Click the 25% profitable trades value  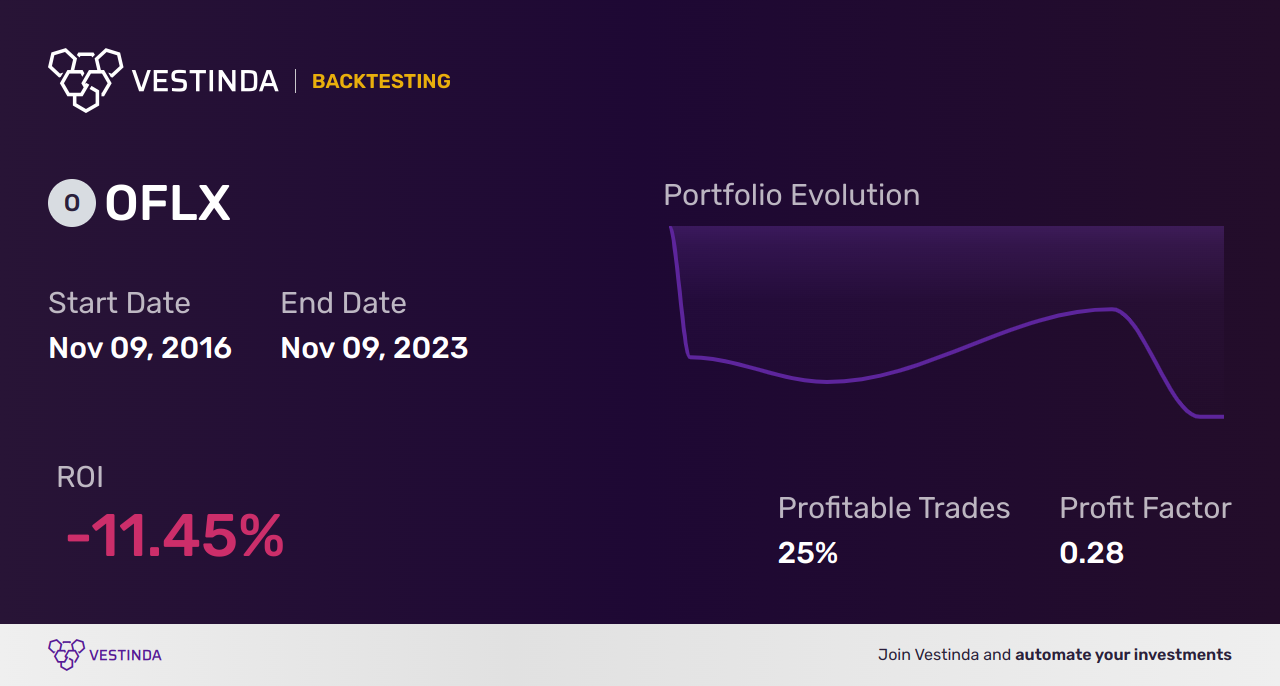coord(808,553)
